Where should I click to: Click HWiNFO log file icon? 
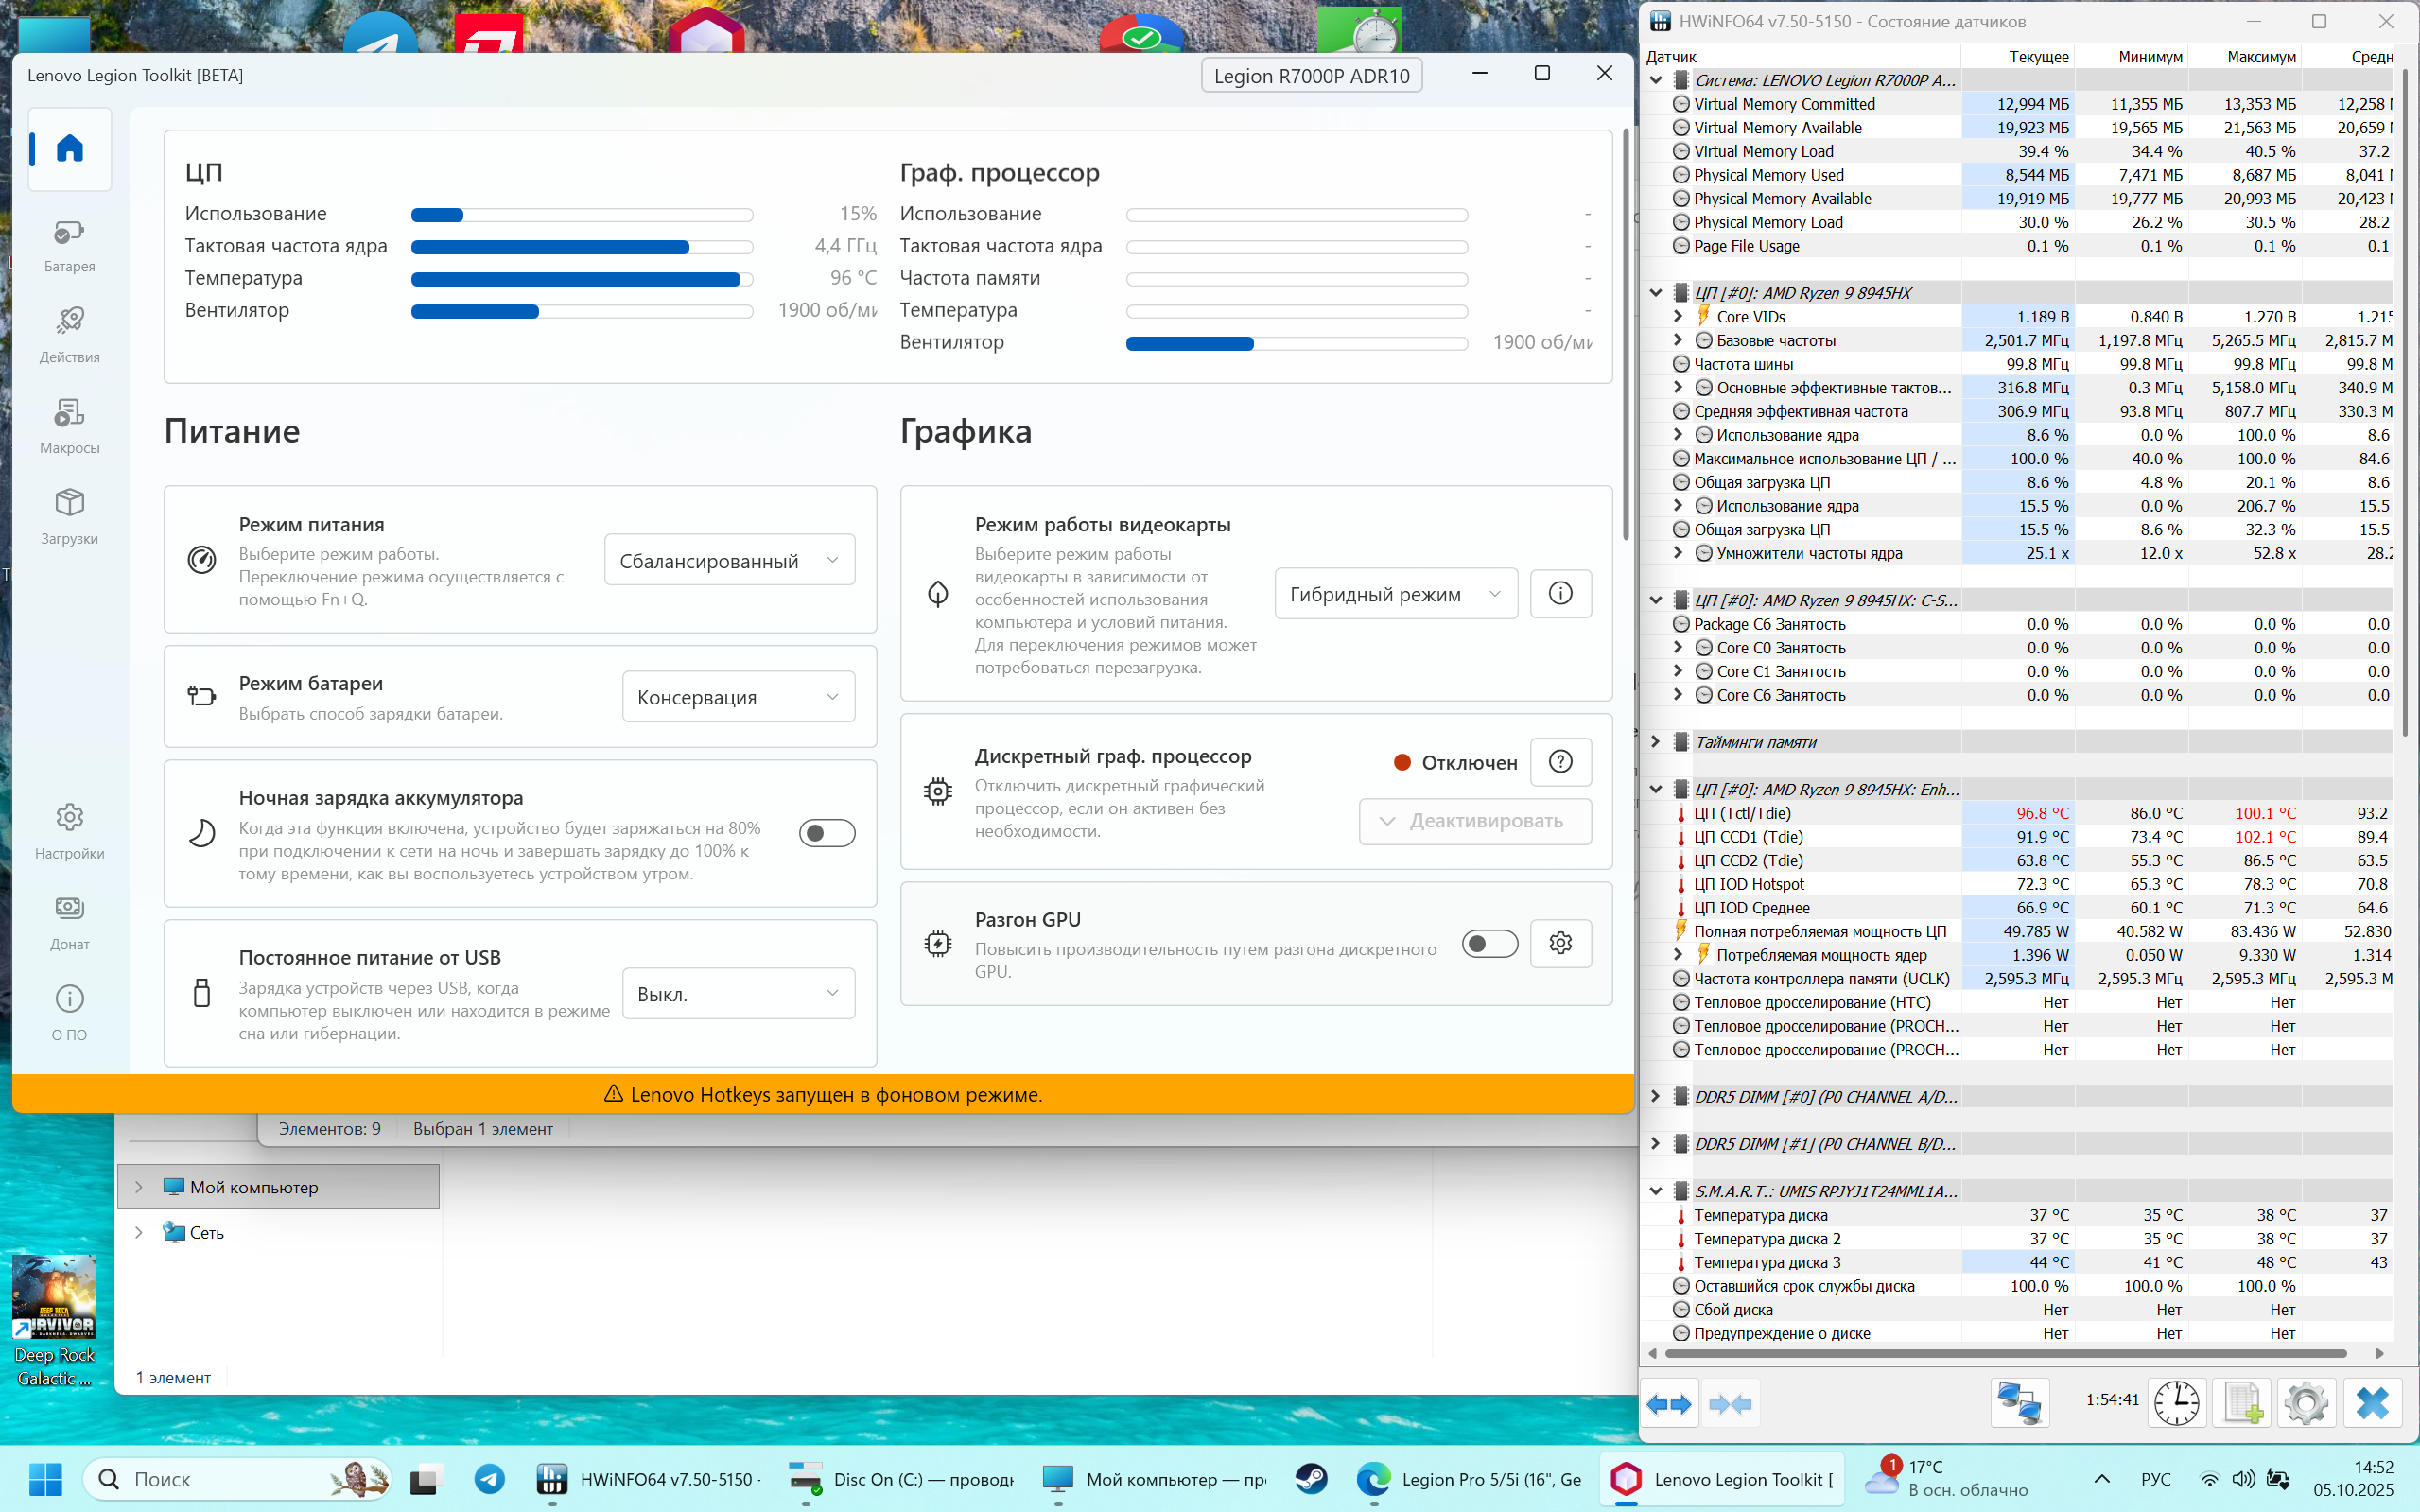[x=2241, y=1403]
